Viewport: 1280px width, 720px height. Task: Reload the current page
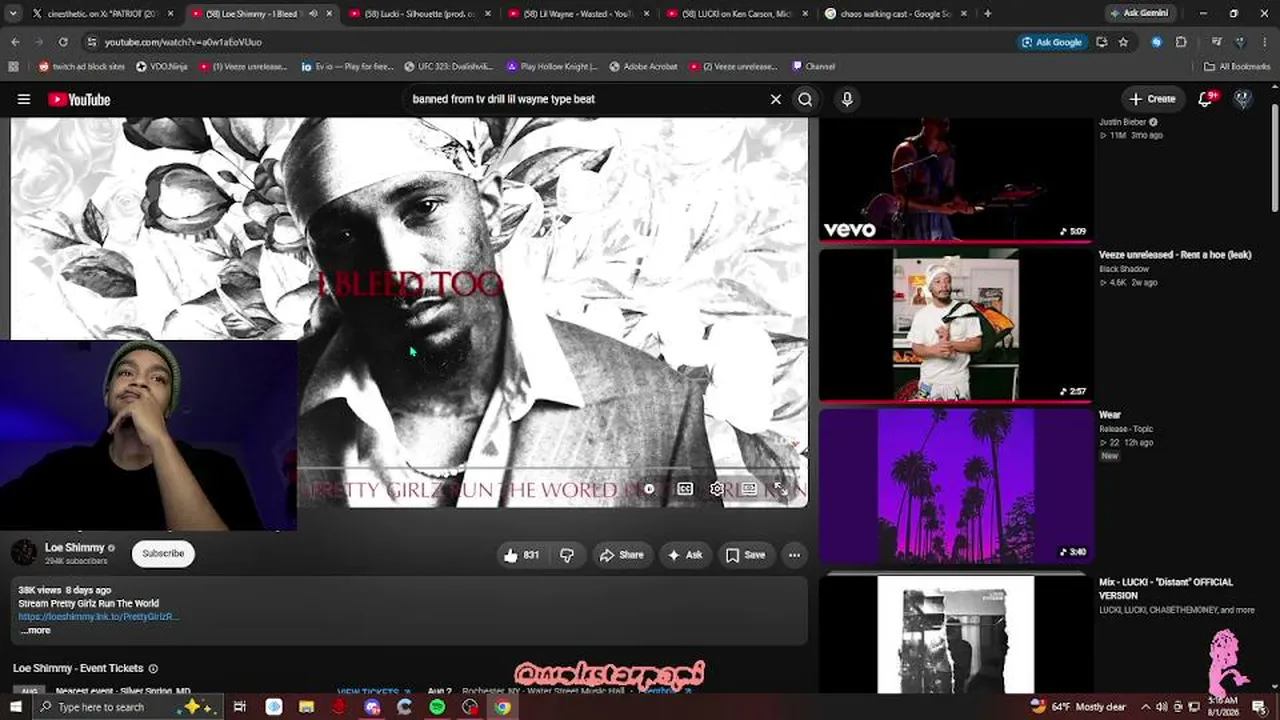pos(63,42)
